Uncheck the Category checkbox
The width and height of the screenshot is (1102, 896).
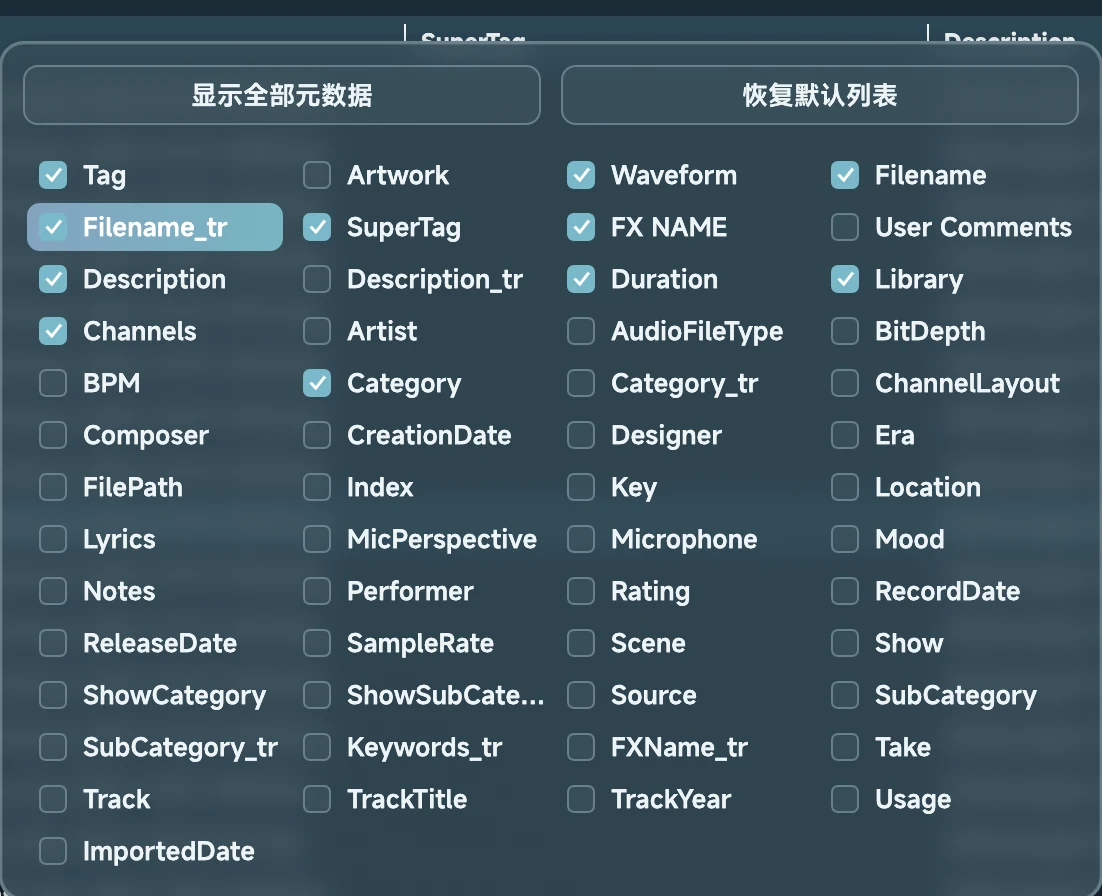[x=317, y=383]
